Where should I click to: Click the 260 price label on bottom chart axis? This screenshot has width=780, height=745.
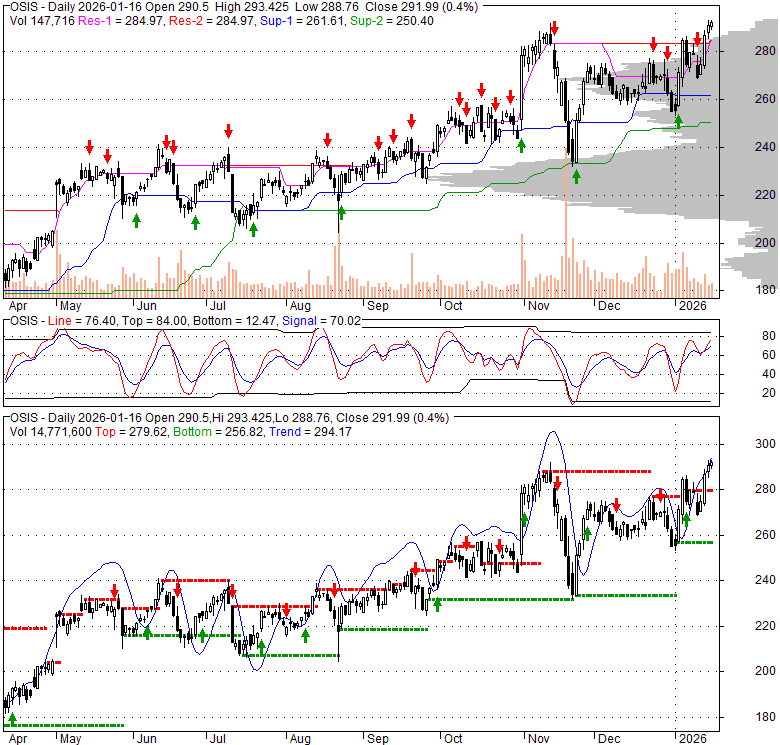(x=765, y=535)
